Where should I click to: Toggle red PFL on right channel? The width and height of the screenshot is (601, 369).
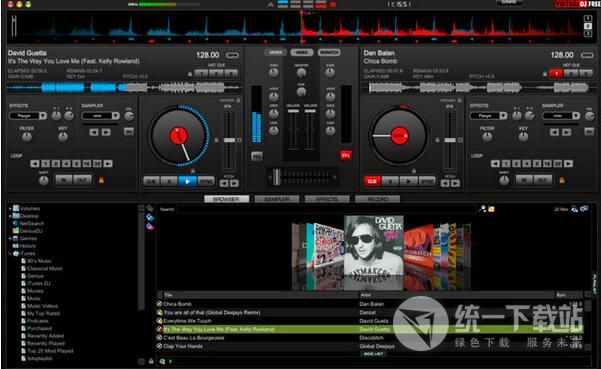(x=346, y=156)
